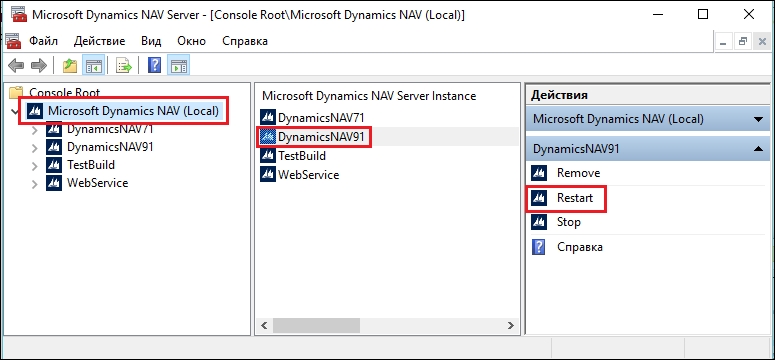Click the list's left scroll arrow
The image size is (775, 360).
pos(264,325)
